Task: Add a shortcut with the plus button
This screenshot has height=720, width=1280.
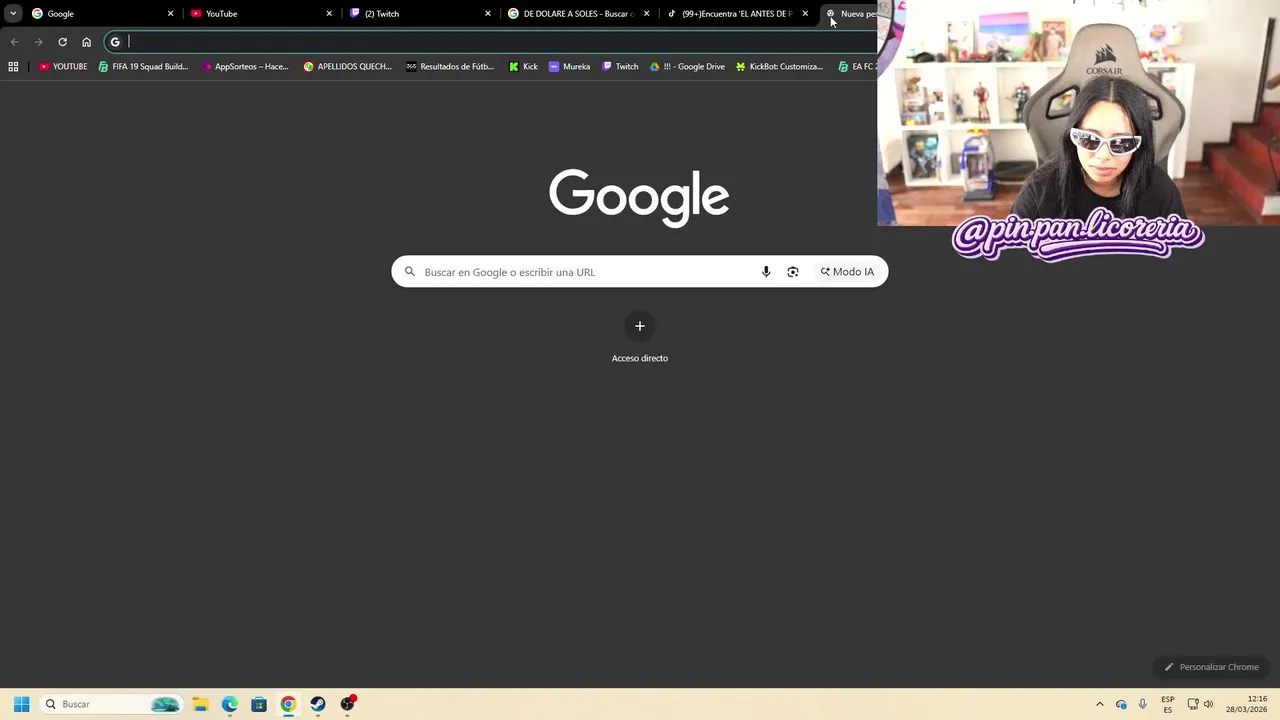Action: 640,326
